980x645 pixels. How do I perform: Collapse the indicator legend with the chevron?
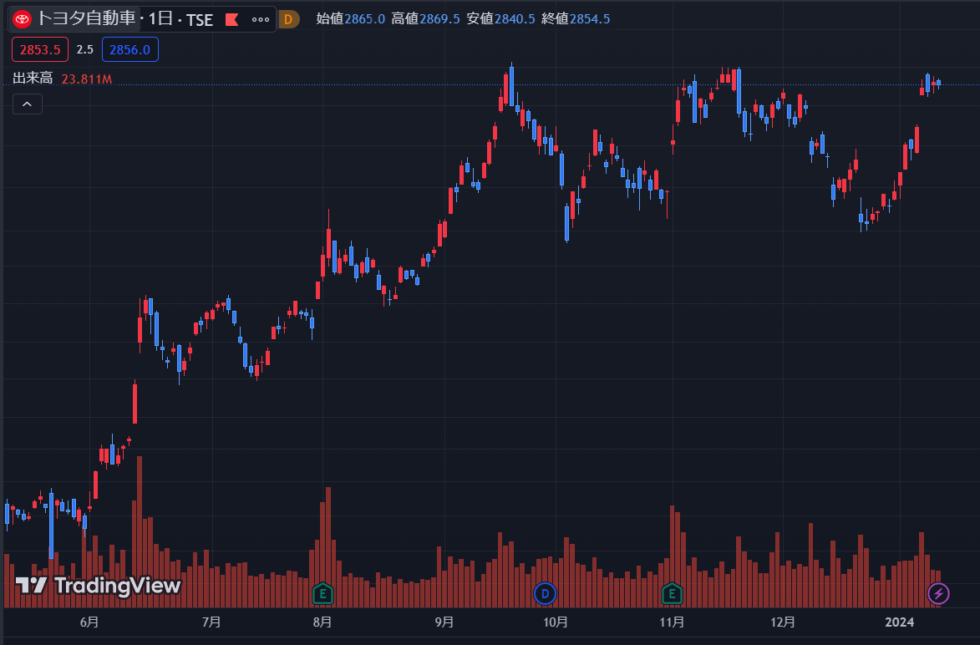pyautogui.click(x=28, y=104)
